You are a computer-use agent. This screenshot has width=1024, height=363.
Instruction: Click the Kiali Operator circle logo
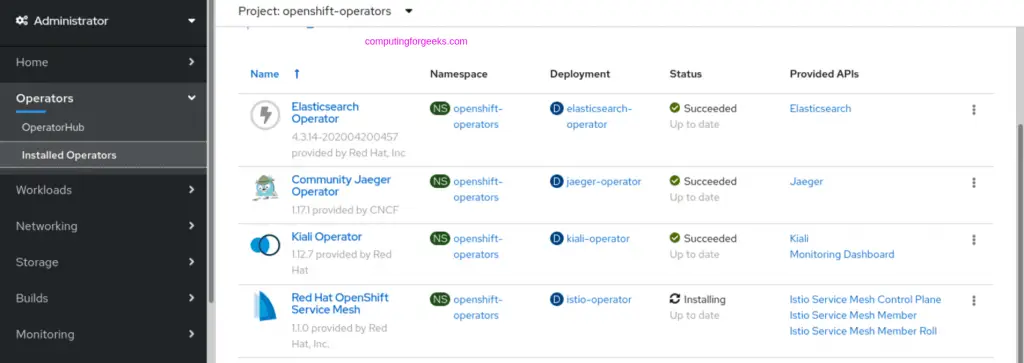(265, 245)
